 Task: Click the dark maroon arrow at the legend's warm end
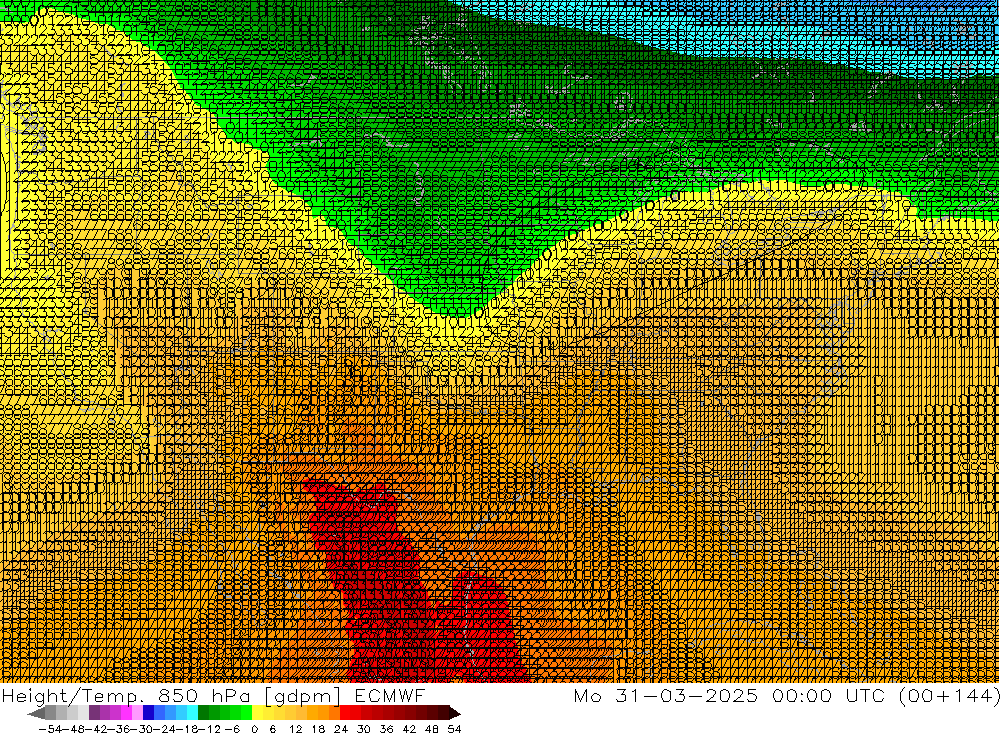(x=455, y=713)
